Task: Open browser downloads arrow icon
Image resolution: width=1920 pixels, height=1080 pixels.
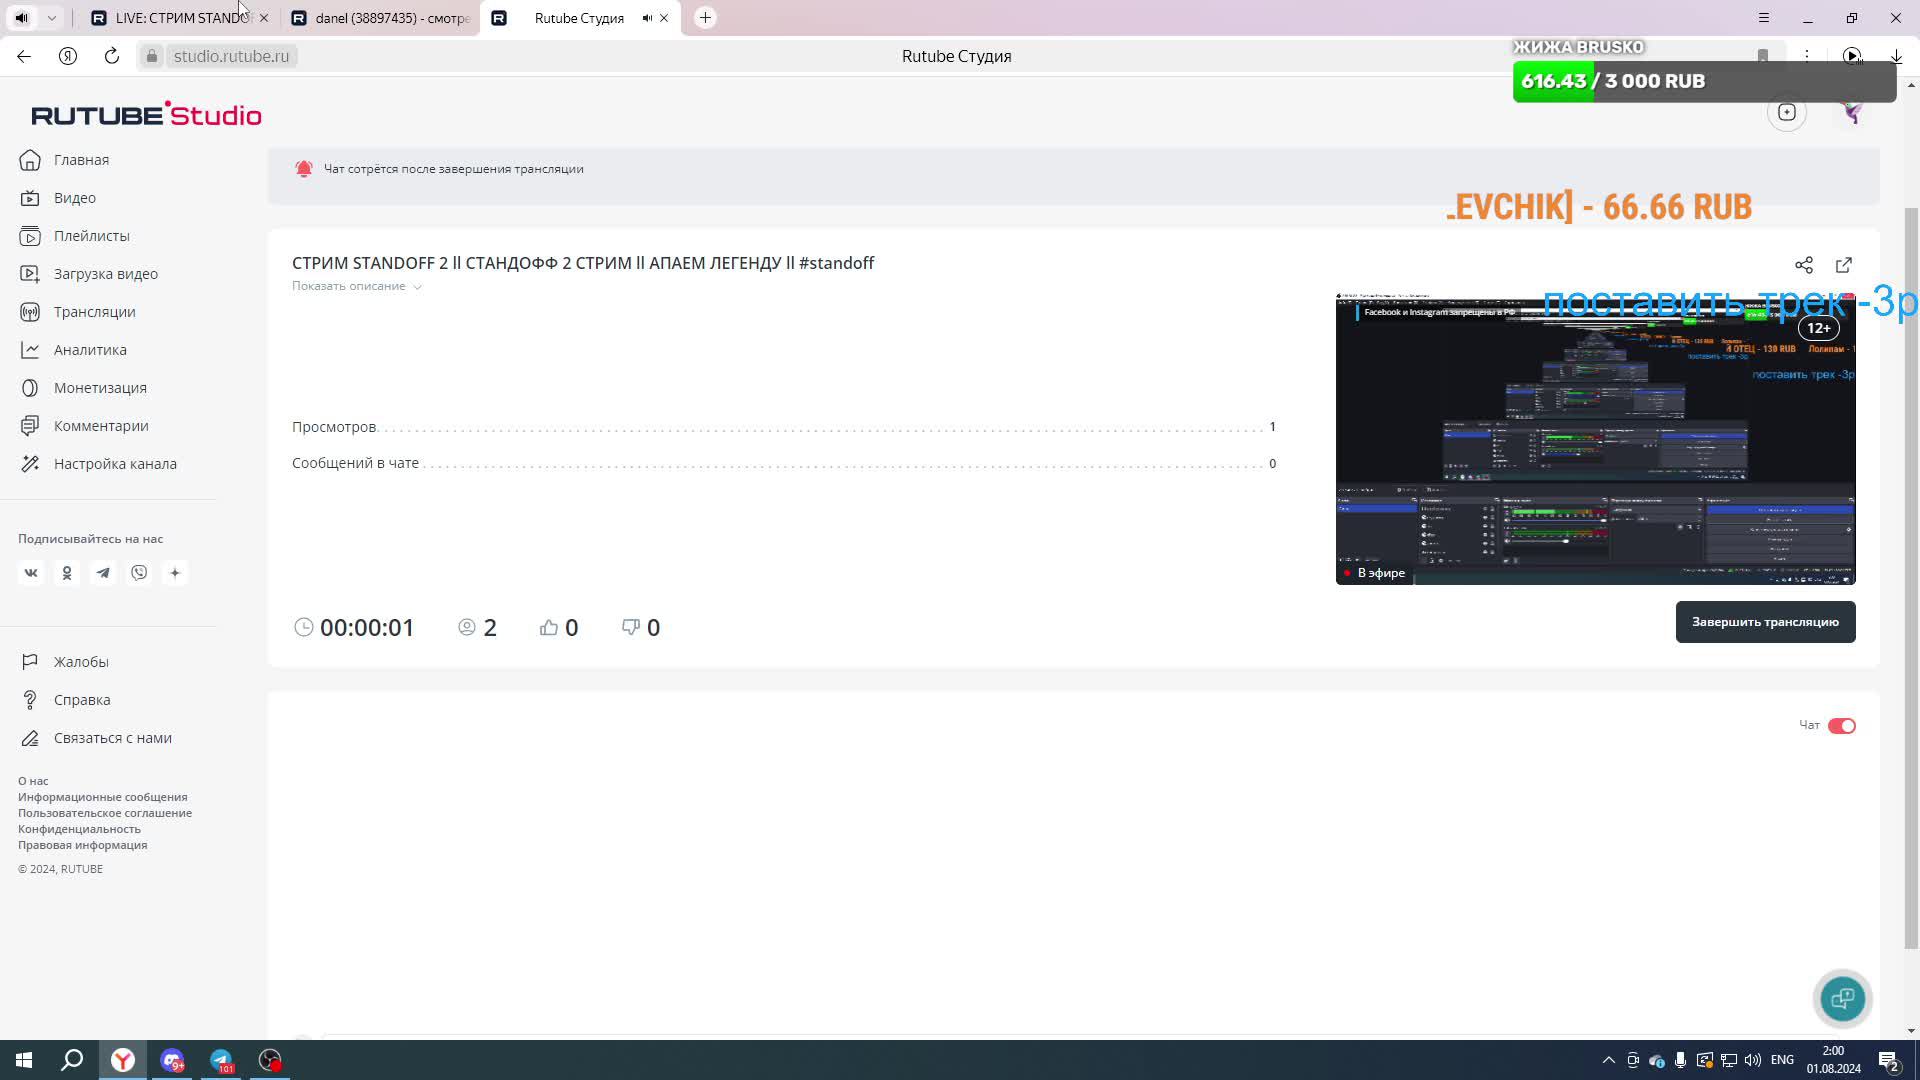Action: (1895, 56)
